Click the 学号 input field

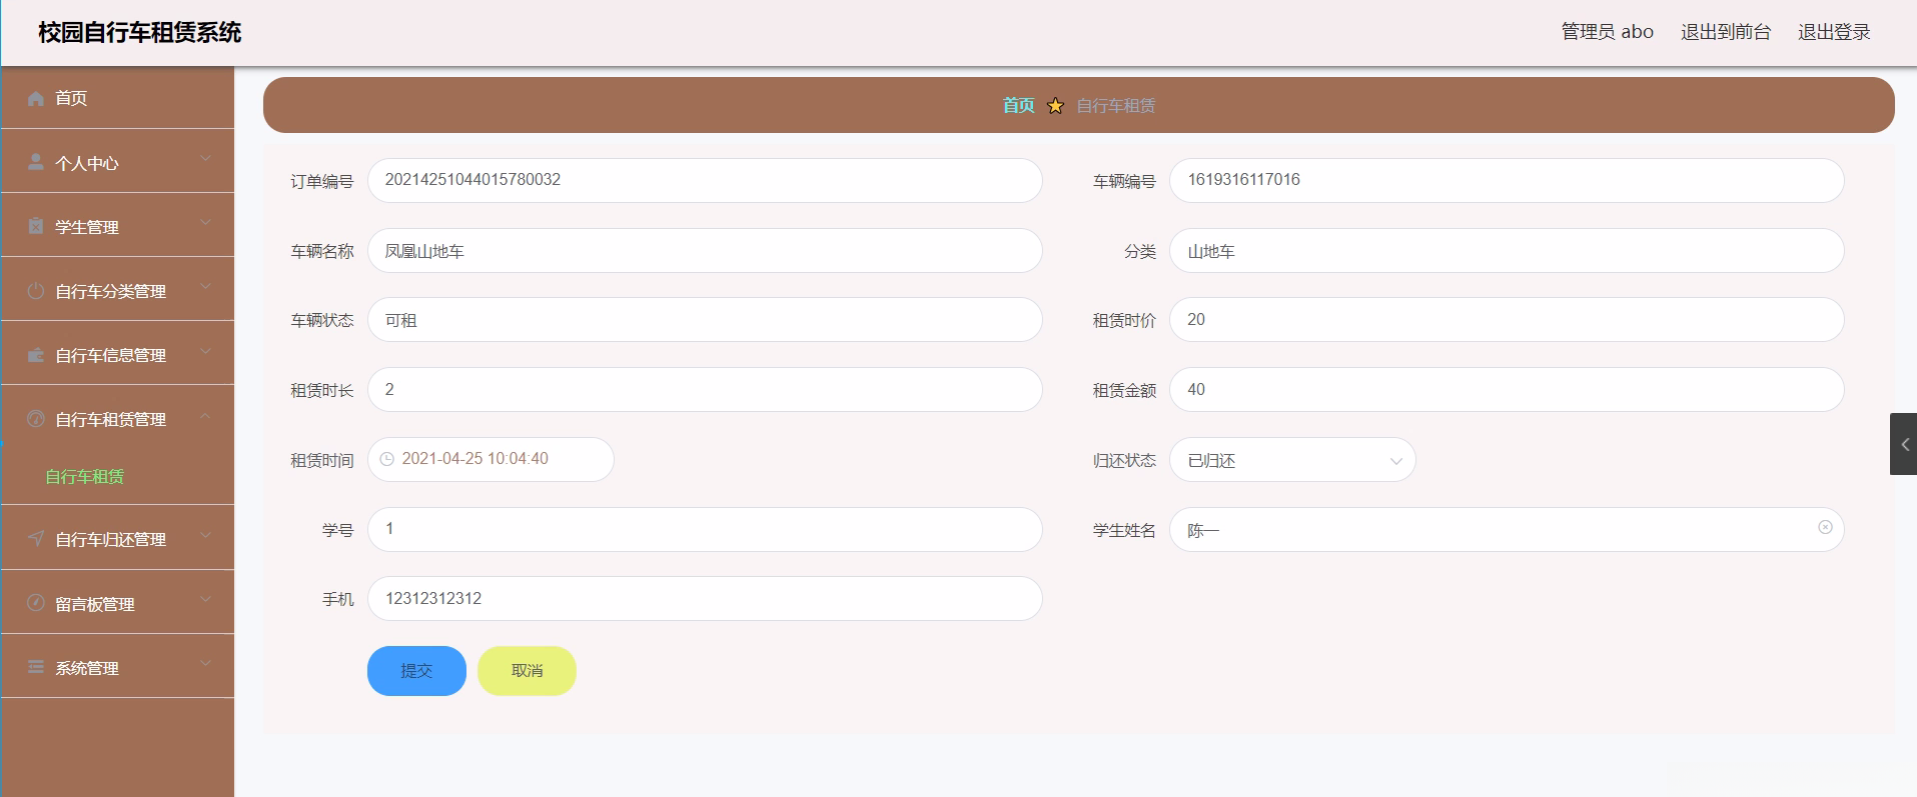705,529
